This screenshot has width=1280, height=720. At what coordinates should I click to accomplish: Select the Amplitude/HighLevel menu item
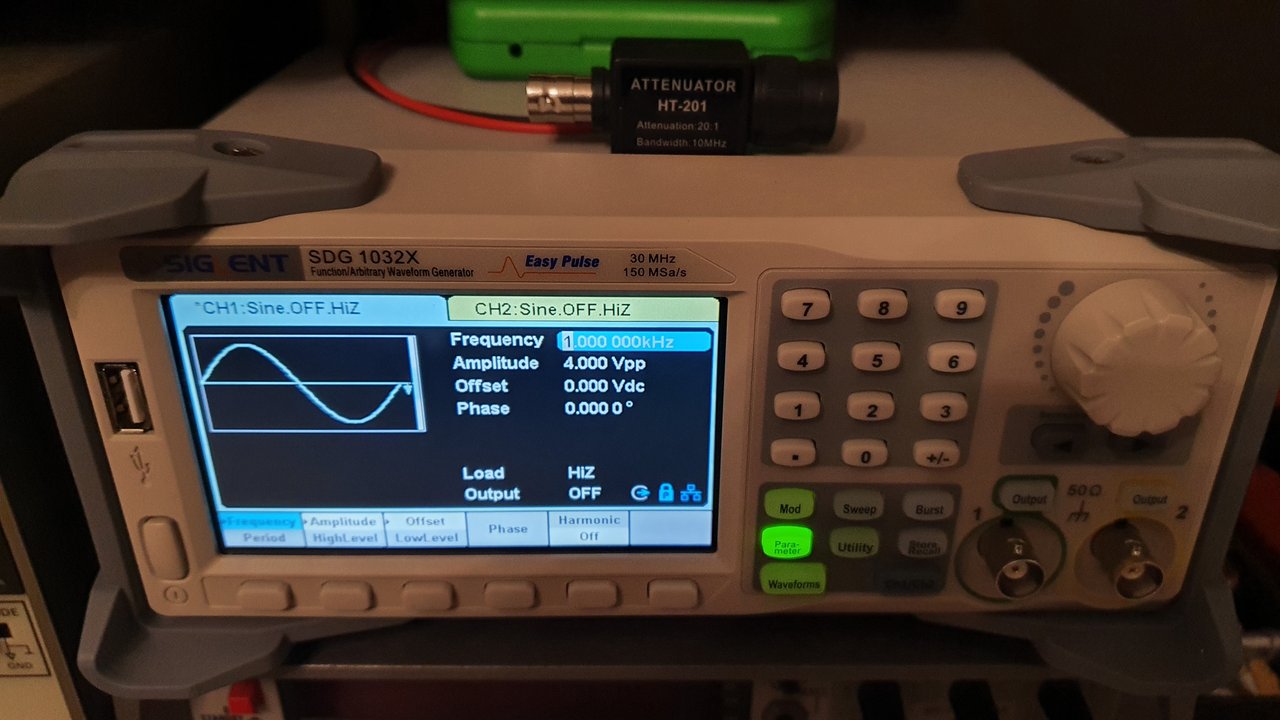[343, 529]
